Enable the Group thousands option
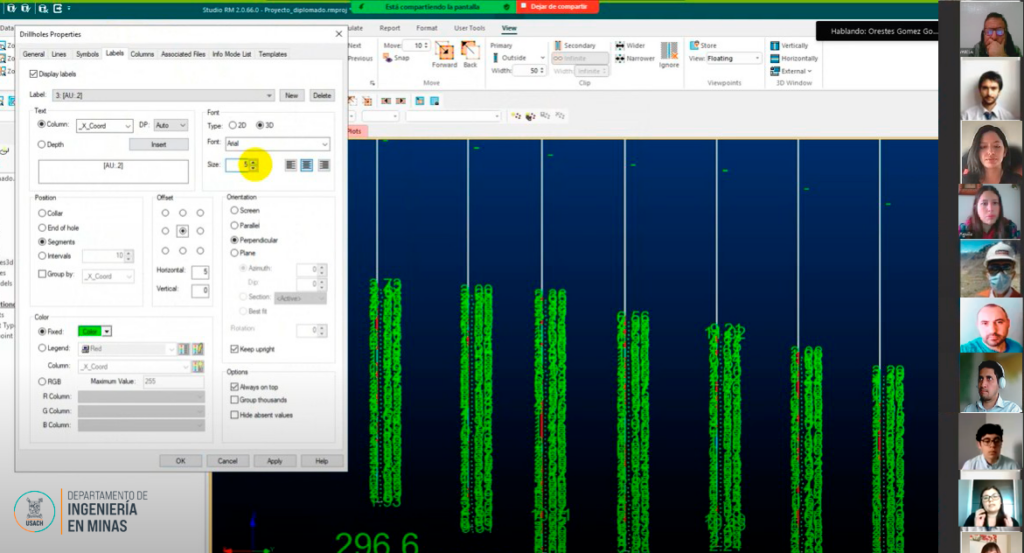 click(x=234, y=400)
